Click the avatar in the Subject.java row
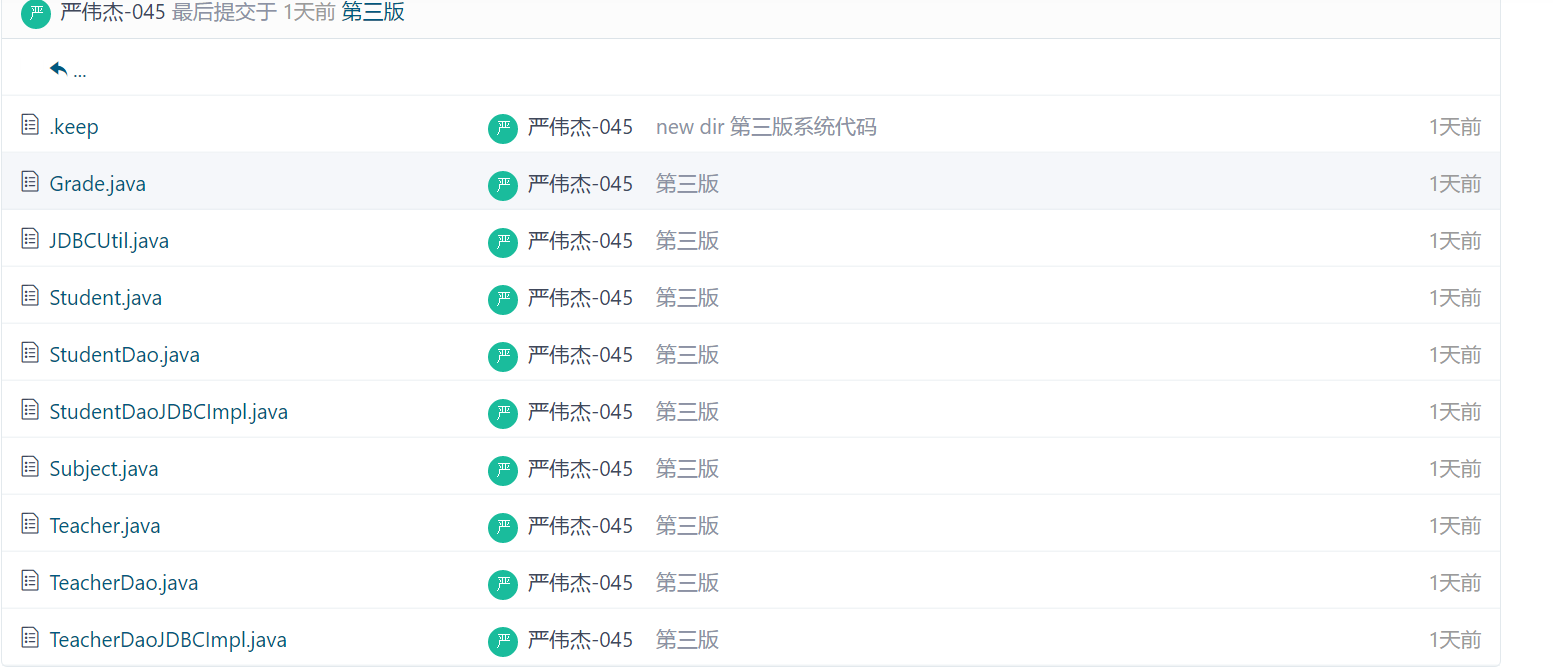Image resolution: width=1553 pixels, height=667 pixels. point(503,470)
